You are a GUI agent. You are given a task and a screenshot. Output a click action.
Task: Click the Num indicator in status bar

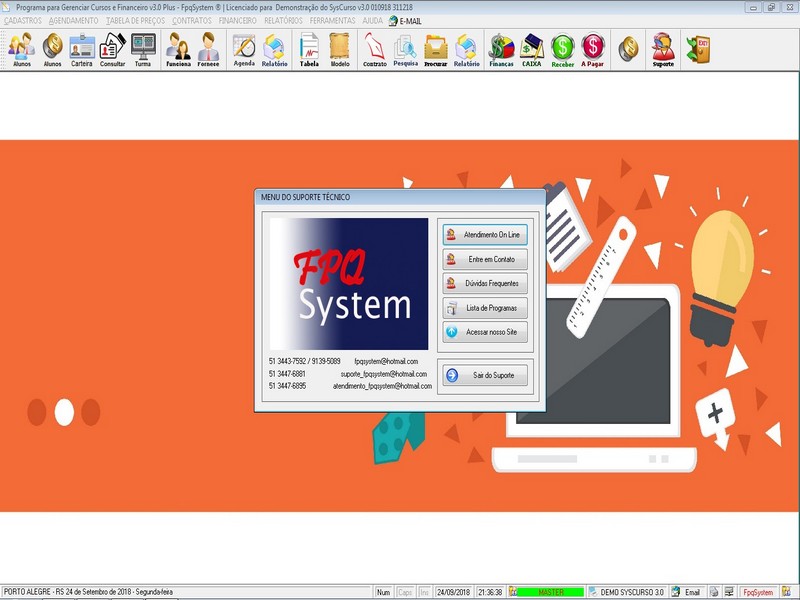pos(383,592)
